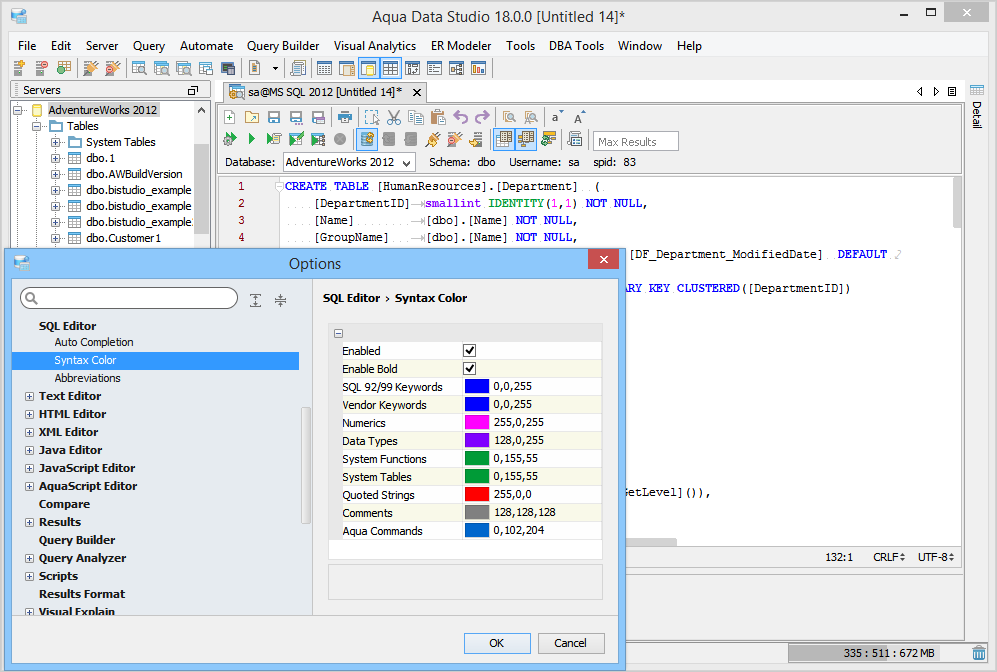Toggle the highlighted table grid icon in main toolbar

click(390, 68)
